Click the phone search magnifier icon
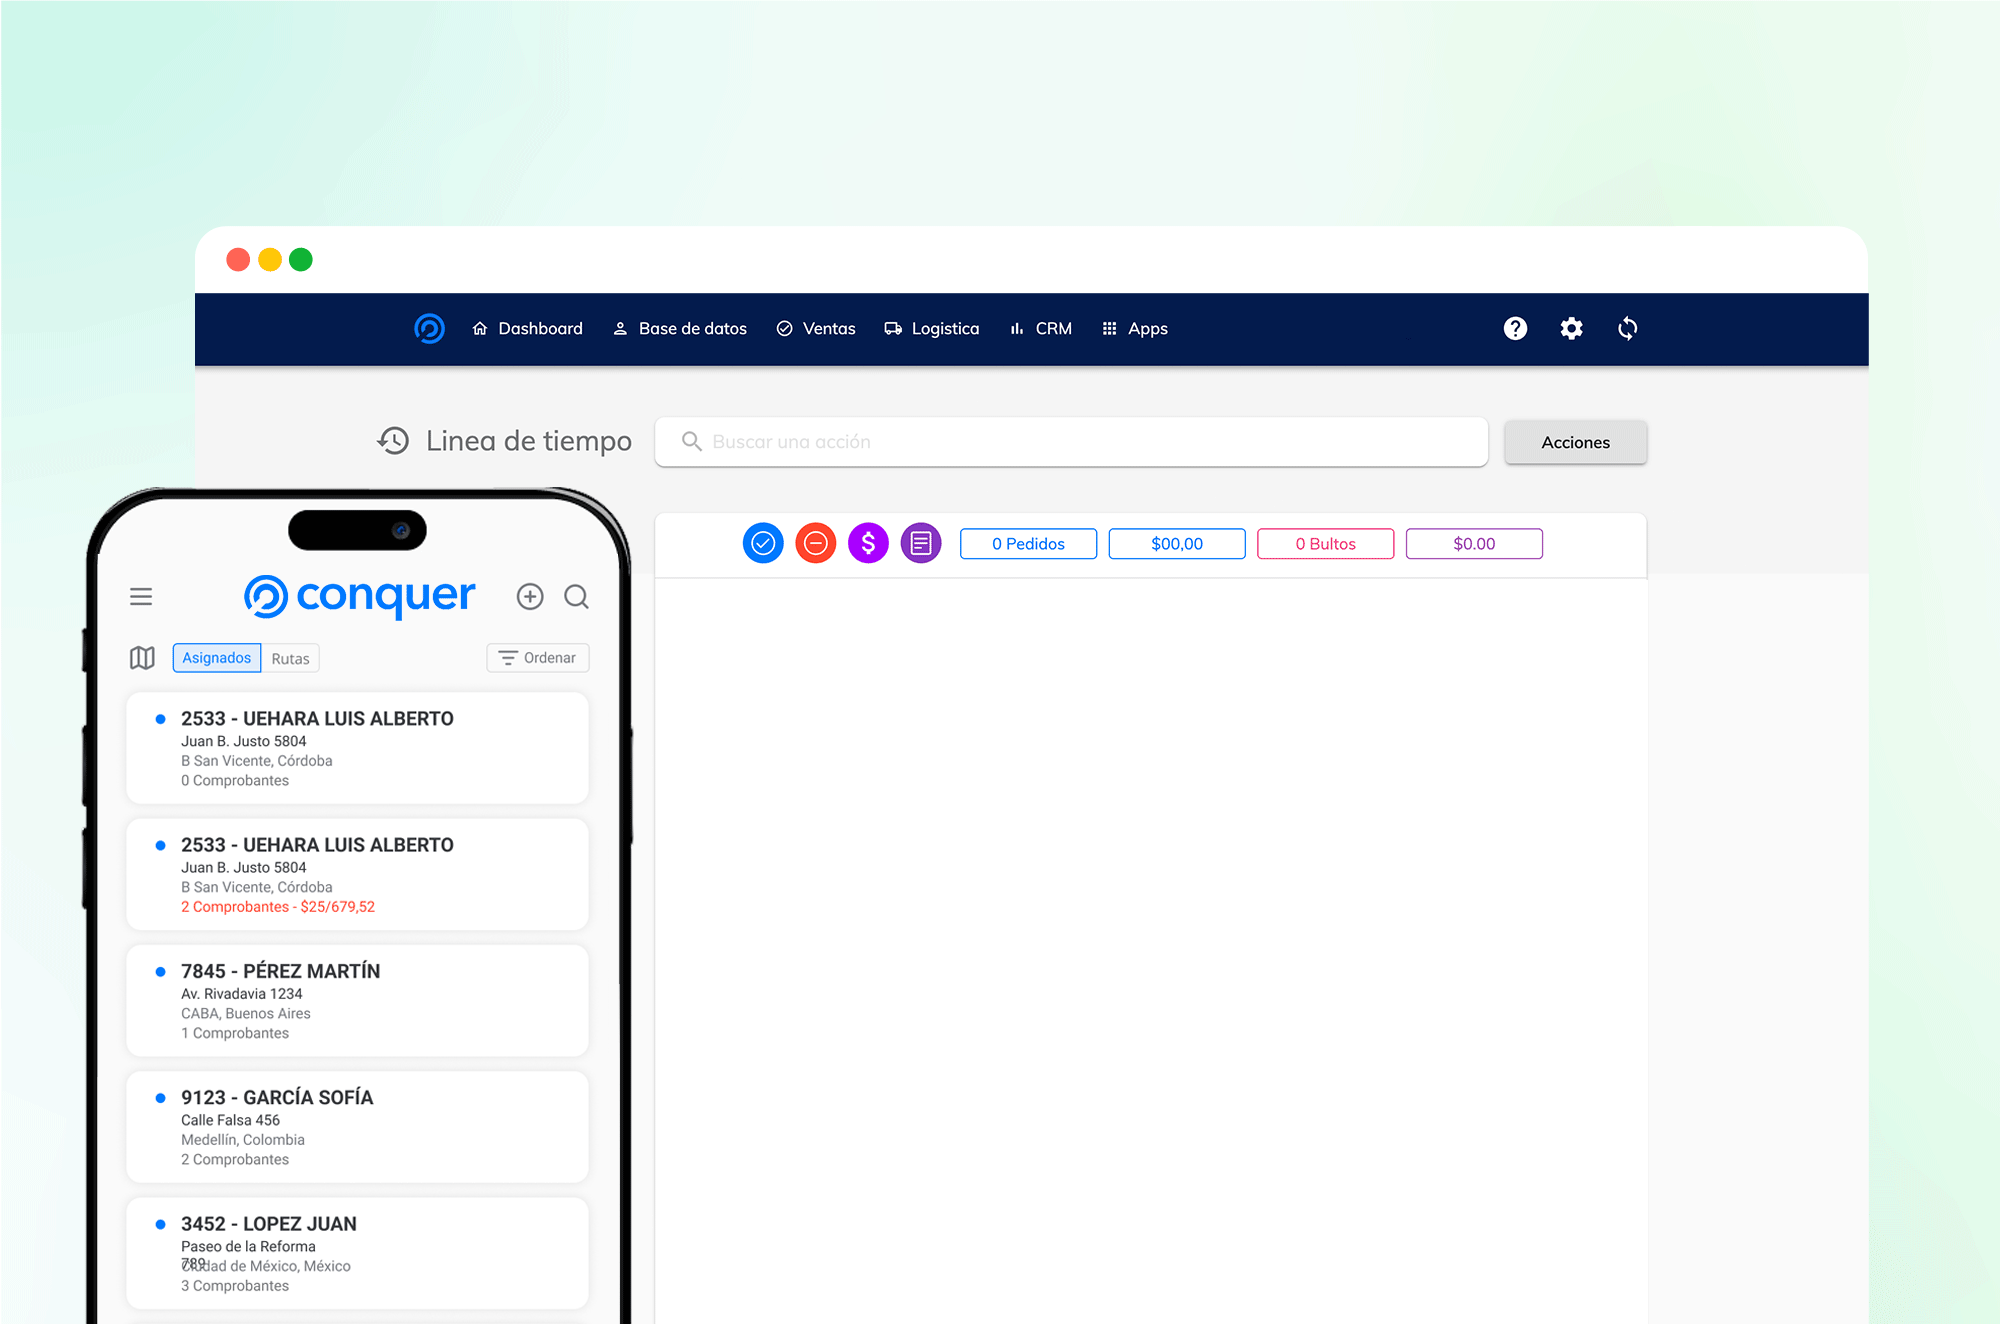Image resolution: width=2000 pixels, height=1324 pixels. [x=576, y=596]
